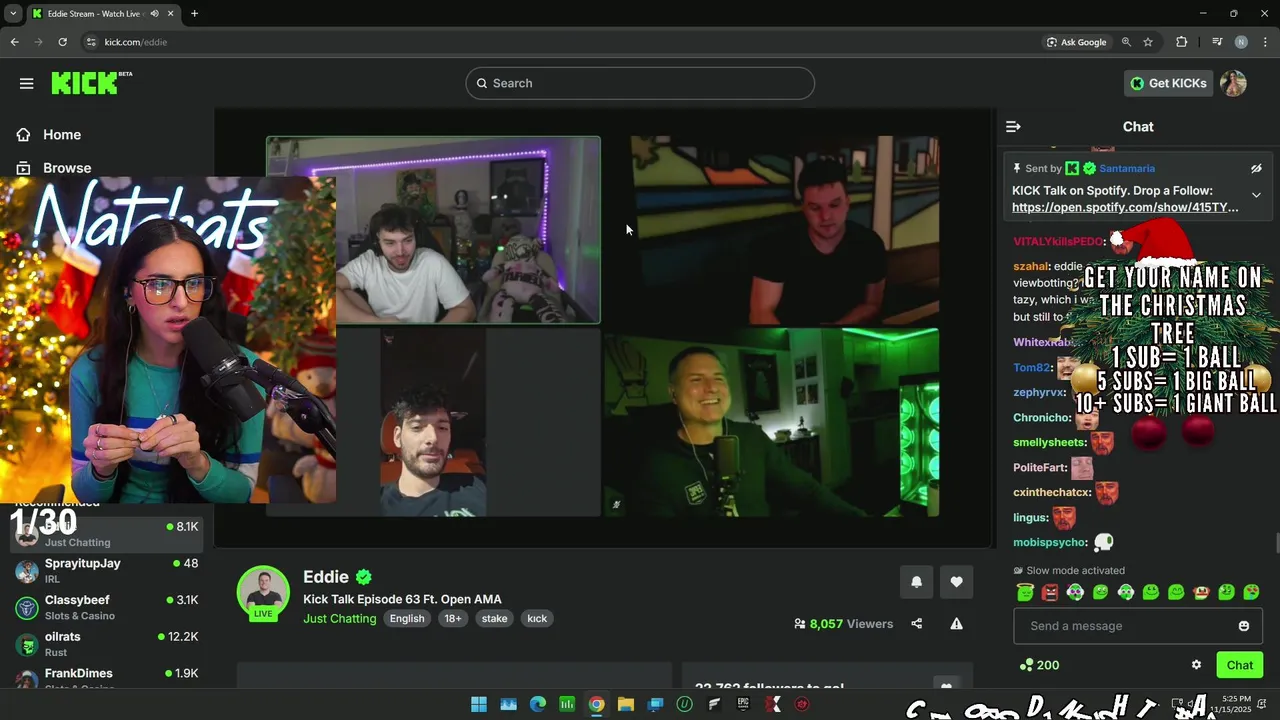Click smellysheets username in chat
Viewport: 1280px width, 720px height.
coord(1049,442)
